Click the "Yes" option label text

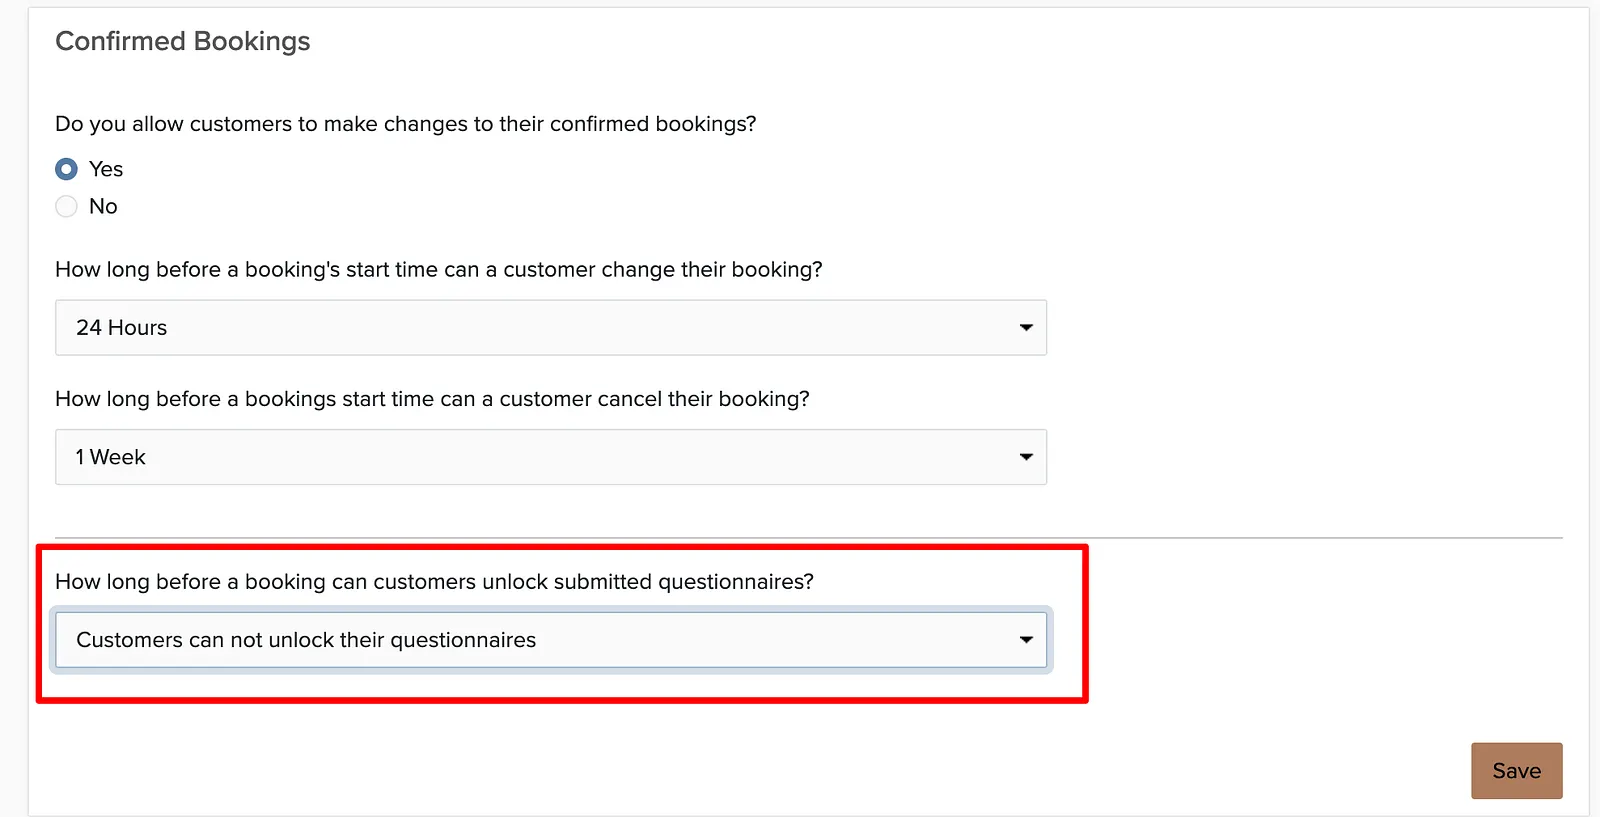[106, 169]
